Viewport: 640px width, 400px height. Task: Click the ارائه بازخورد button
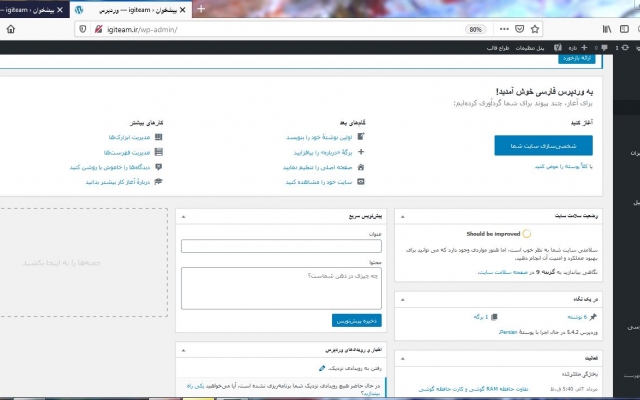[577, 58]
